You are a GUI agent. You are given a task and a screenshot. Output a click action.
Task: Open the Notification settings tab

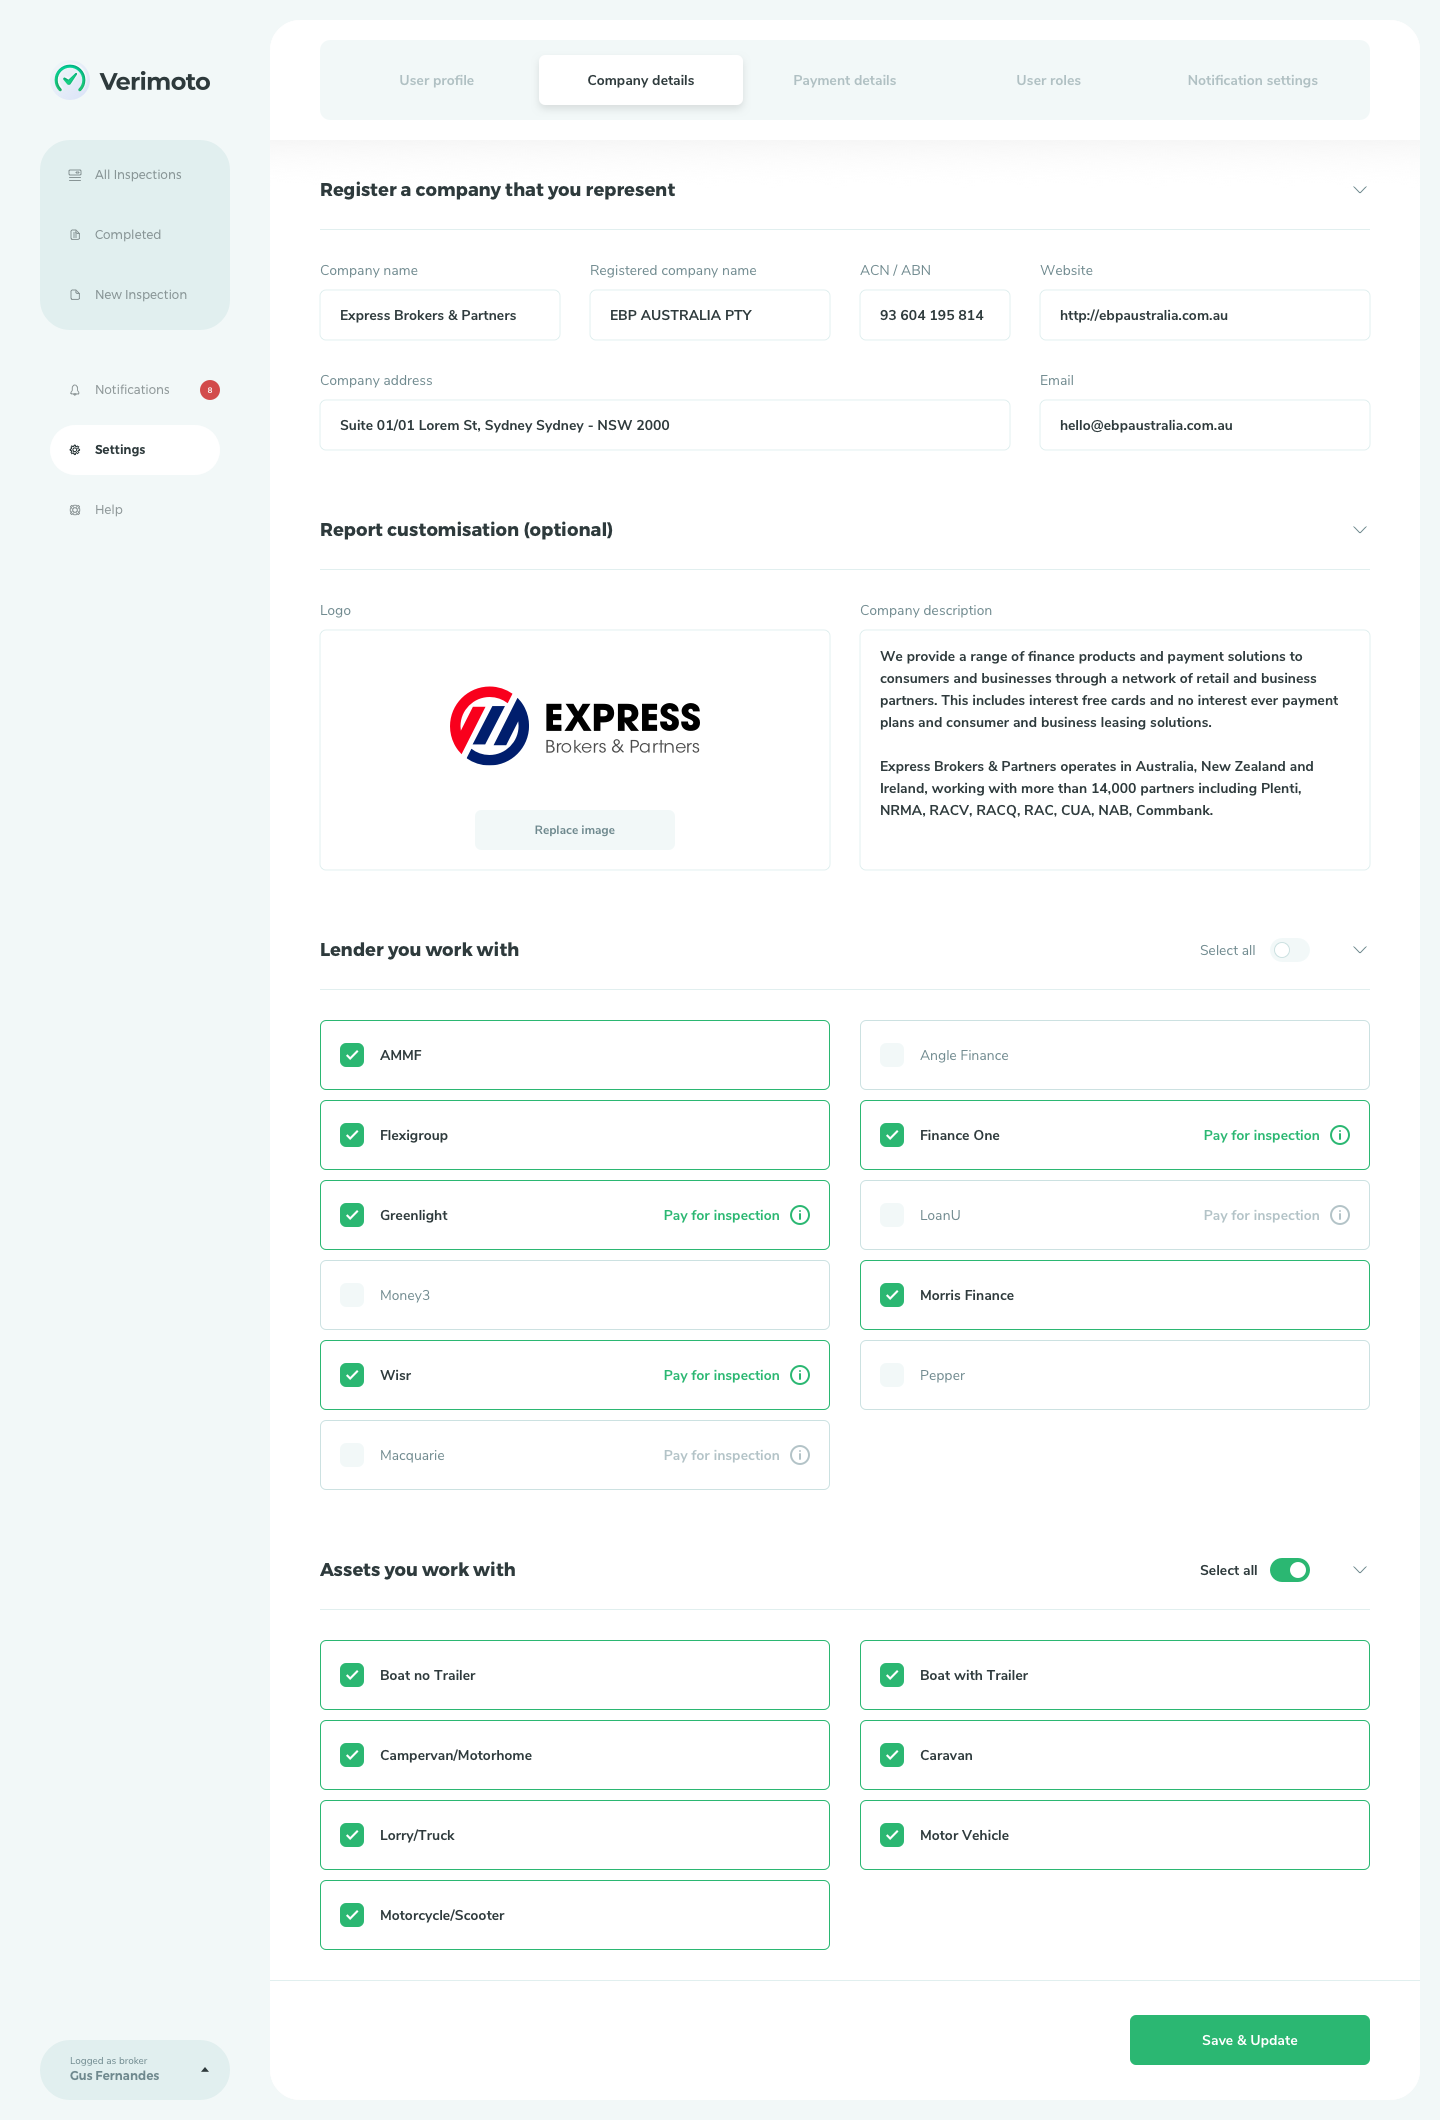coord(1253,80)
